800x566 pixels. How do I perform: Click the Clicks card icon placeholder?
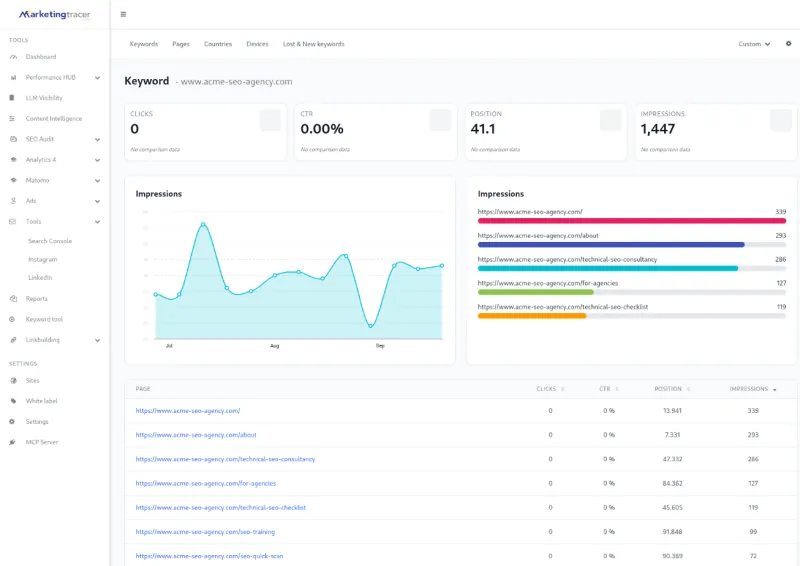coord(270,120)
